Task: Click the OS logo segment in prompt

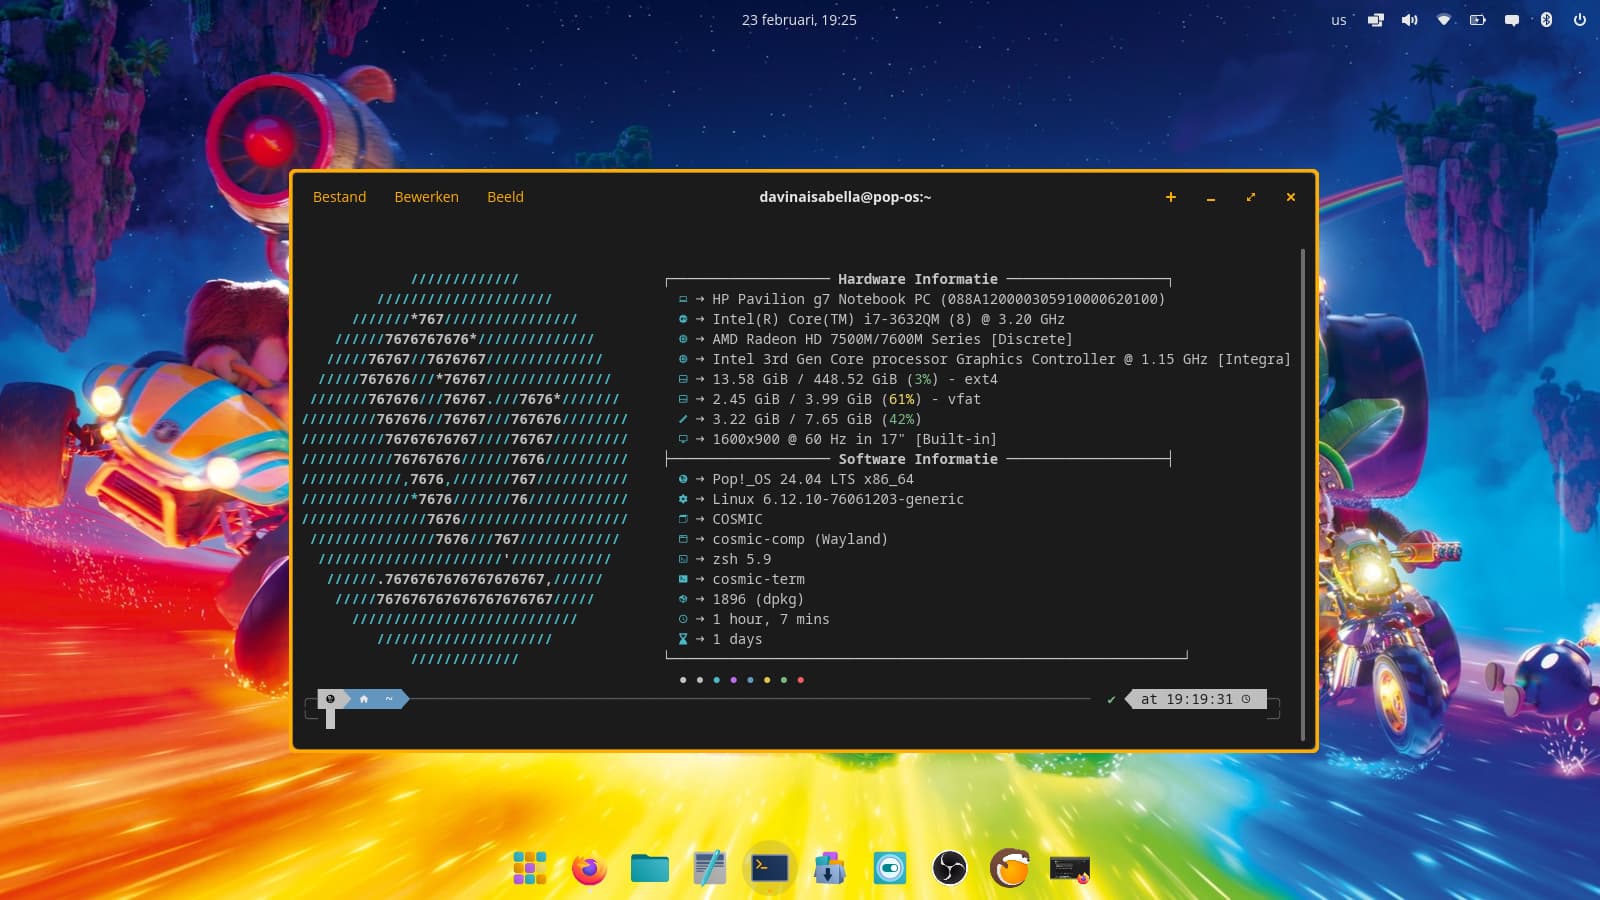Action: pyautogui.click(x=330, y=699)
